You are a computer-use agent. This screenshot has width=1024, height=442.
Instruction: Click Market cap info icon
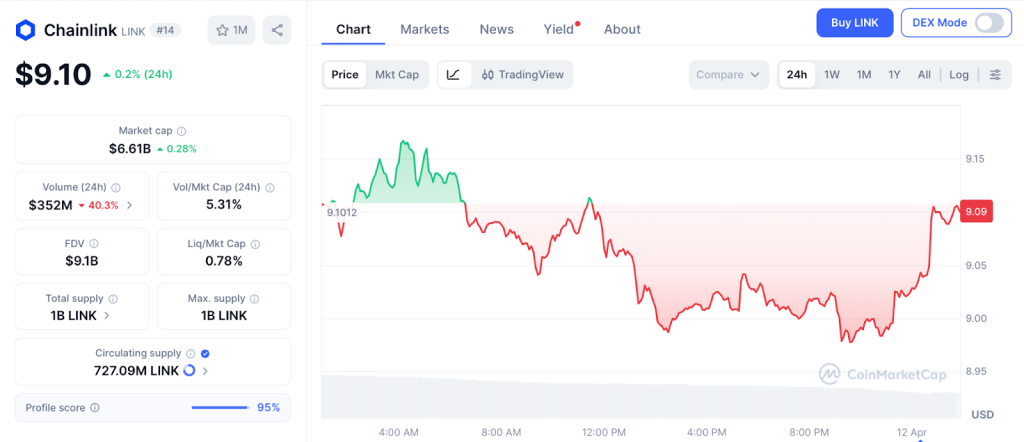[181, 131]
